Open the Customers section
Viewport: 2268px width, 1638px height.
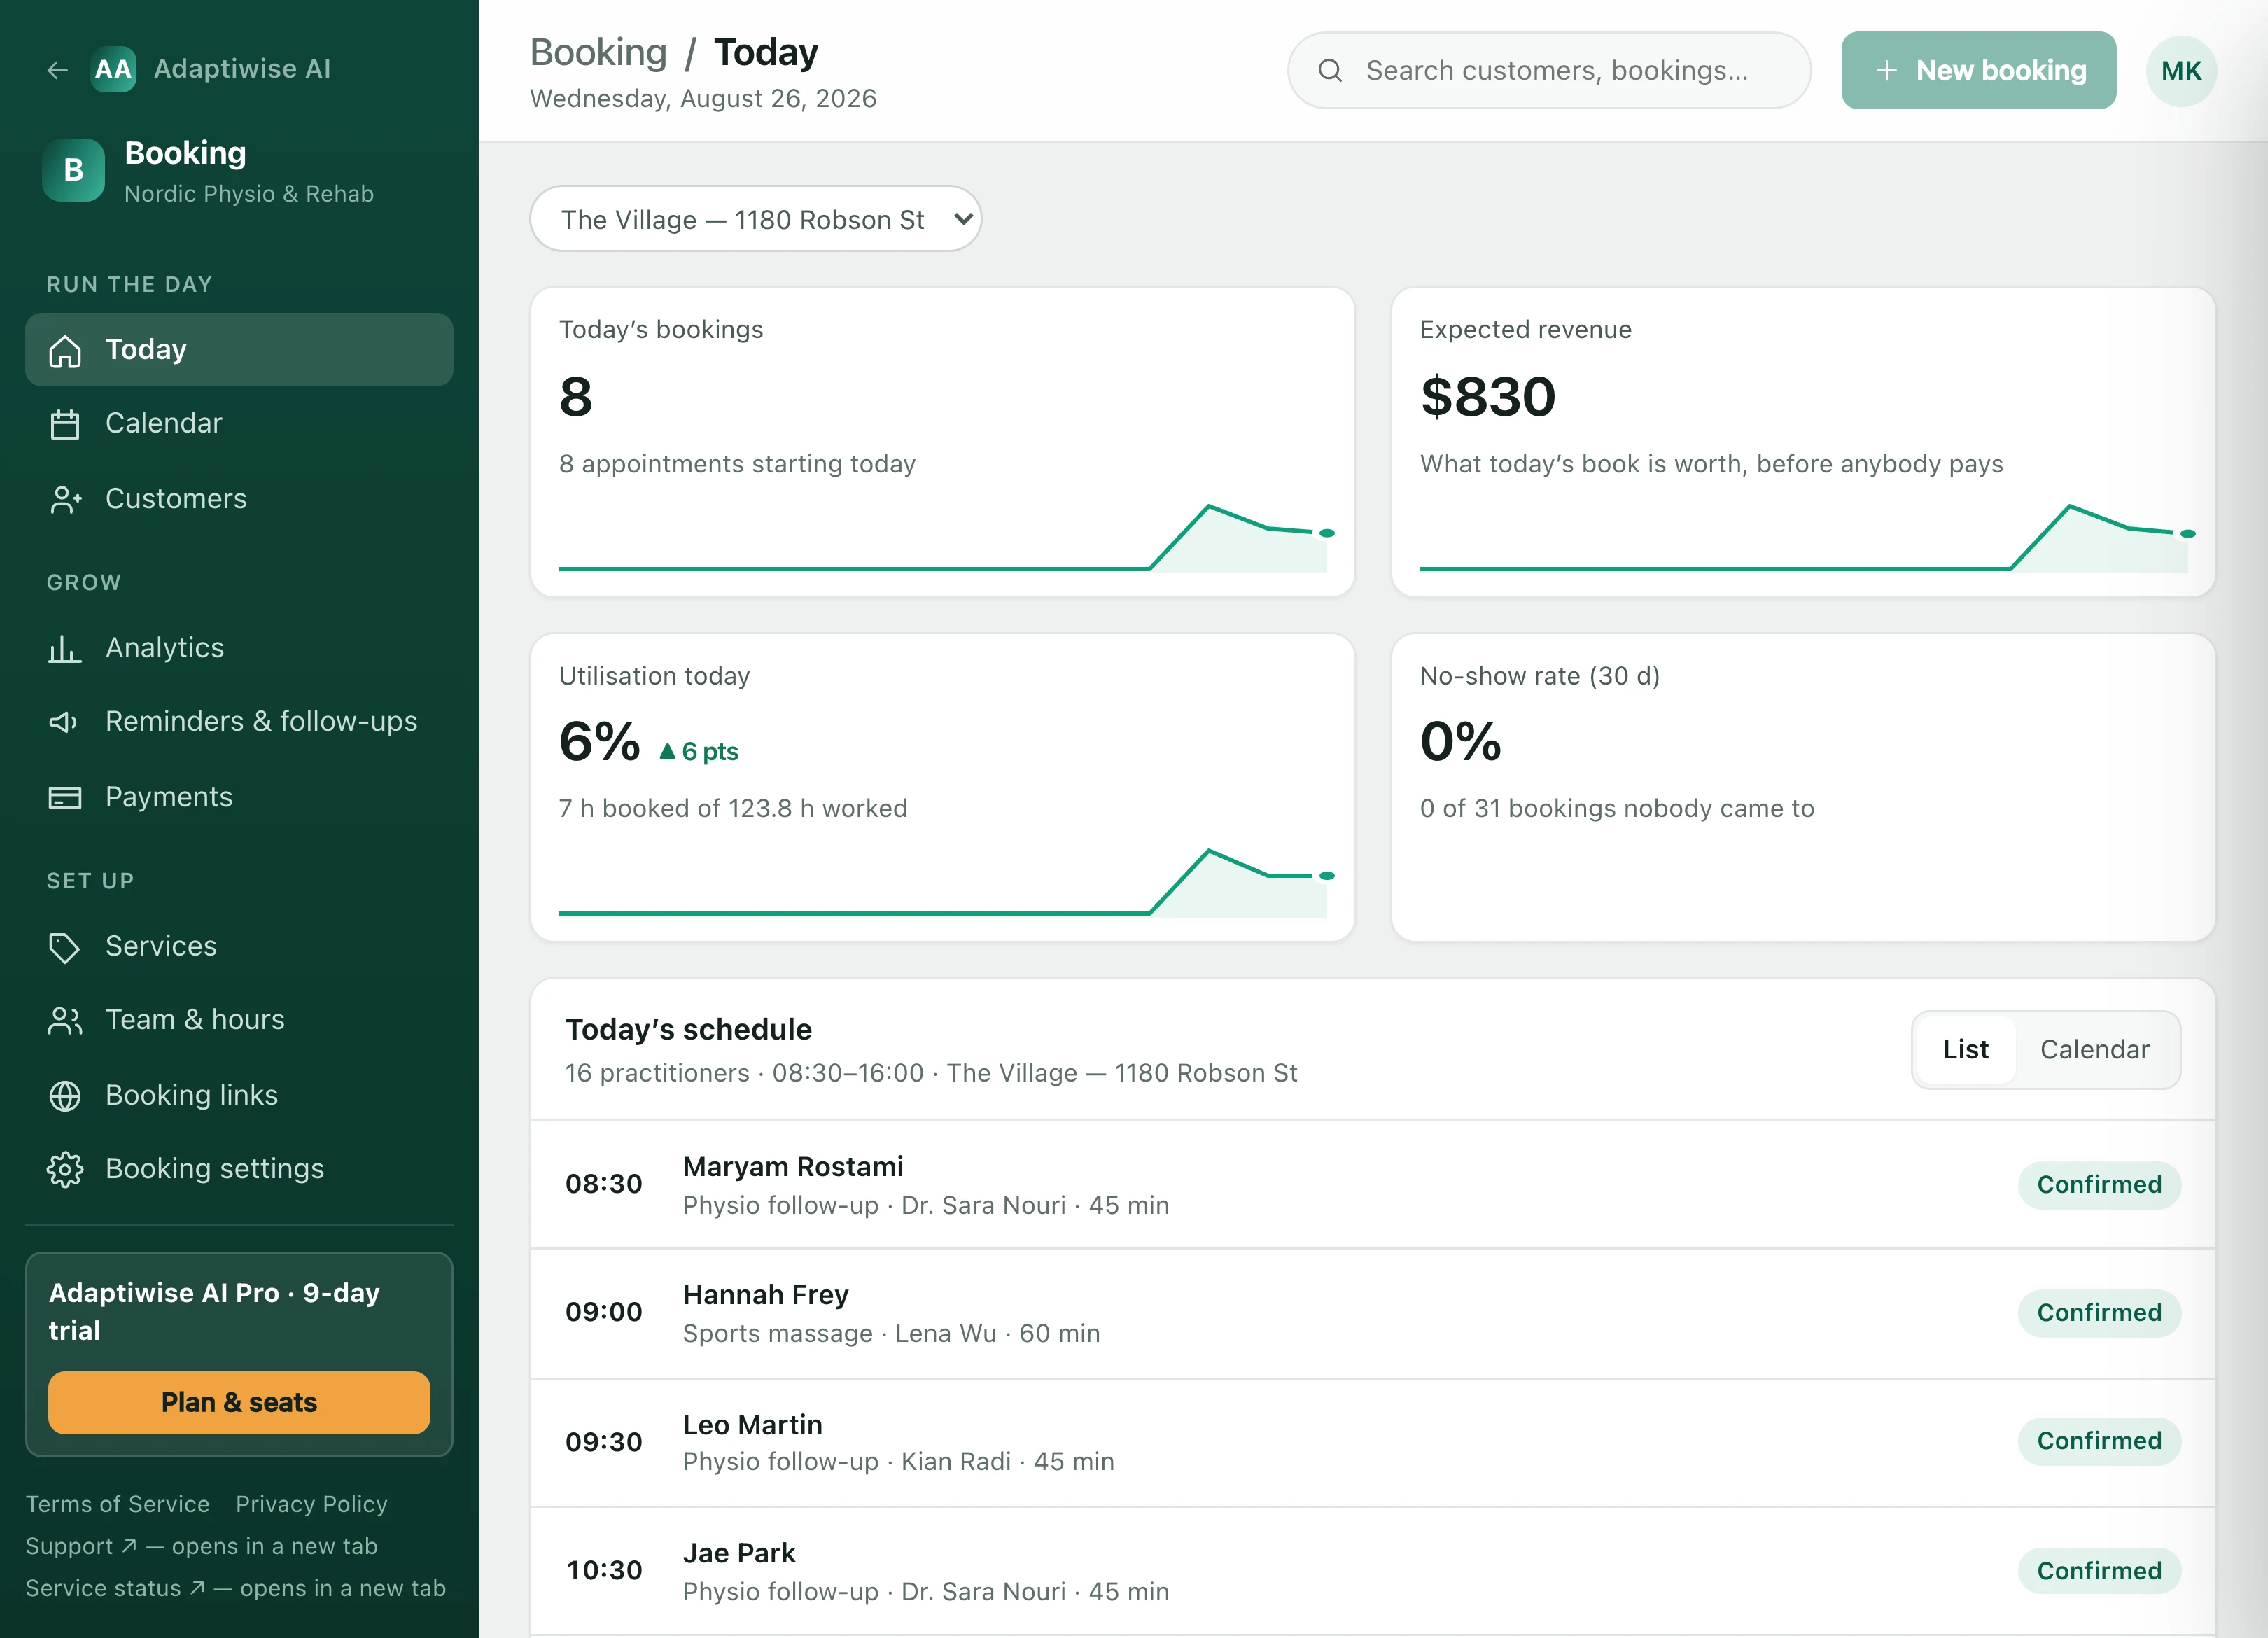[x=239, y=499]
